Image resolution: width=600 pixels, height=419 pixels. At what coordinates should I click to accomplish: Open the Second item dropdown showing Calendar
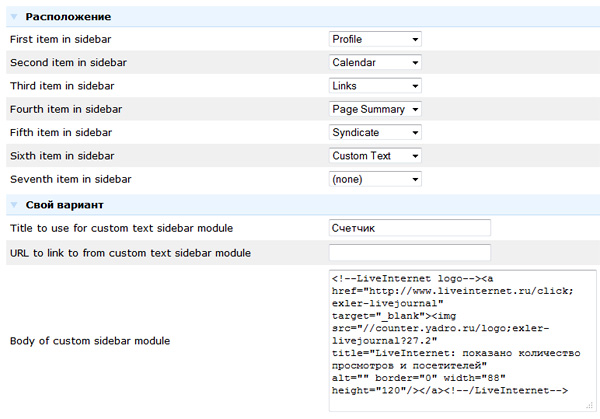coord(375,62)
